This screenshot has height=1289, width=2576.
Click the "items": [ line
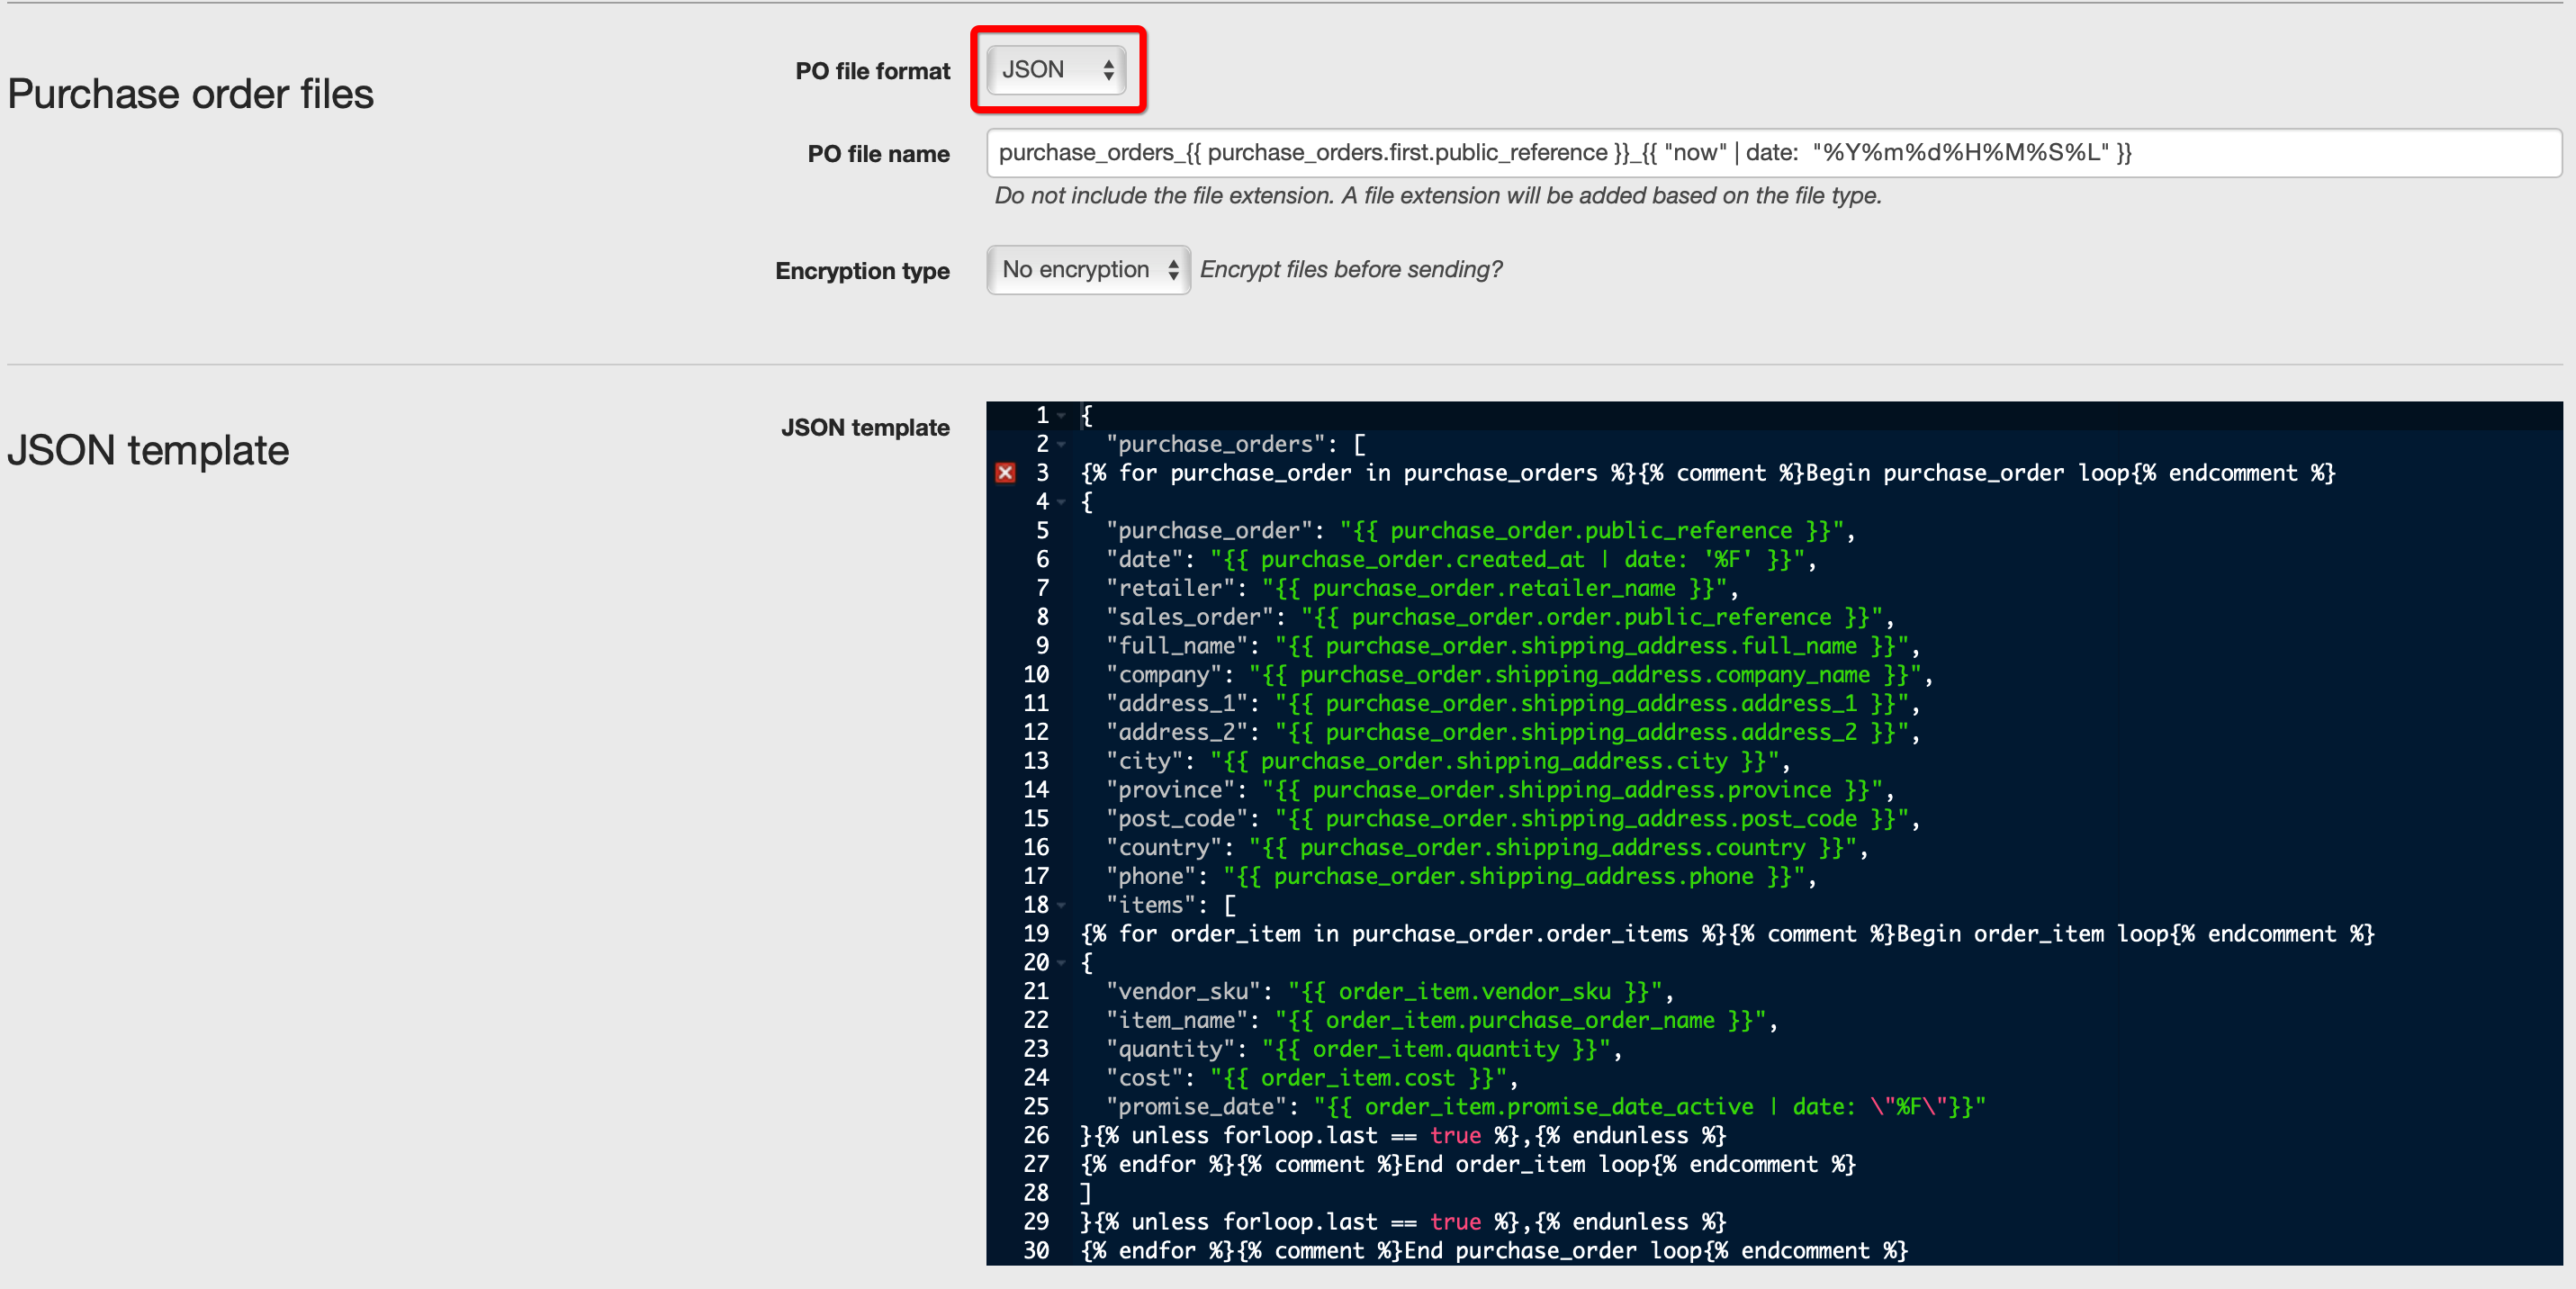point(1170,905)
